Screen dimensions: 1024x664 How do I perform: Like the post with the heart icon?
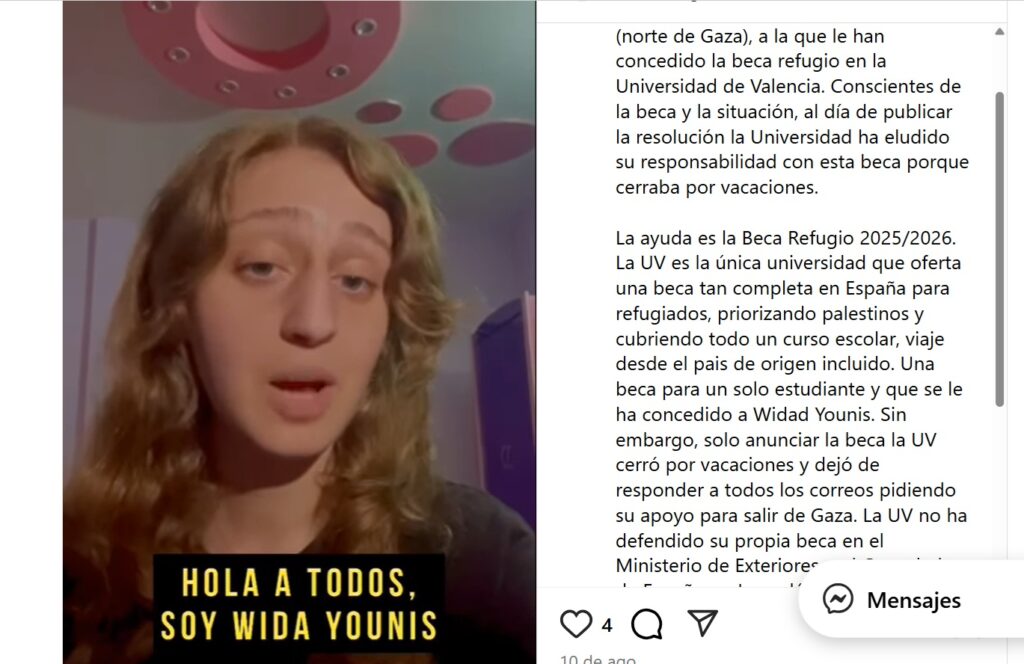click(x=576, y=624)
